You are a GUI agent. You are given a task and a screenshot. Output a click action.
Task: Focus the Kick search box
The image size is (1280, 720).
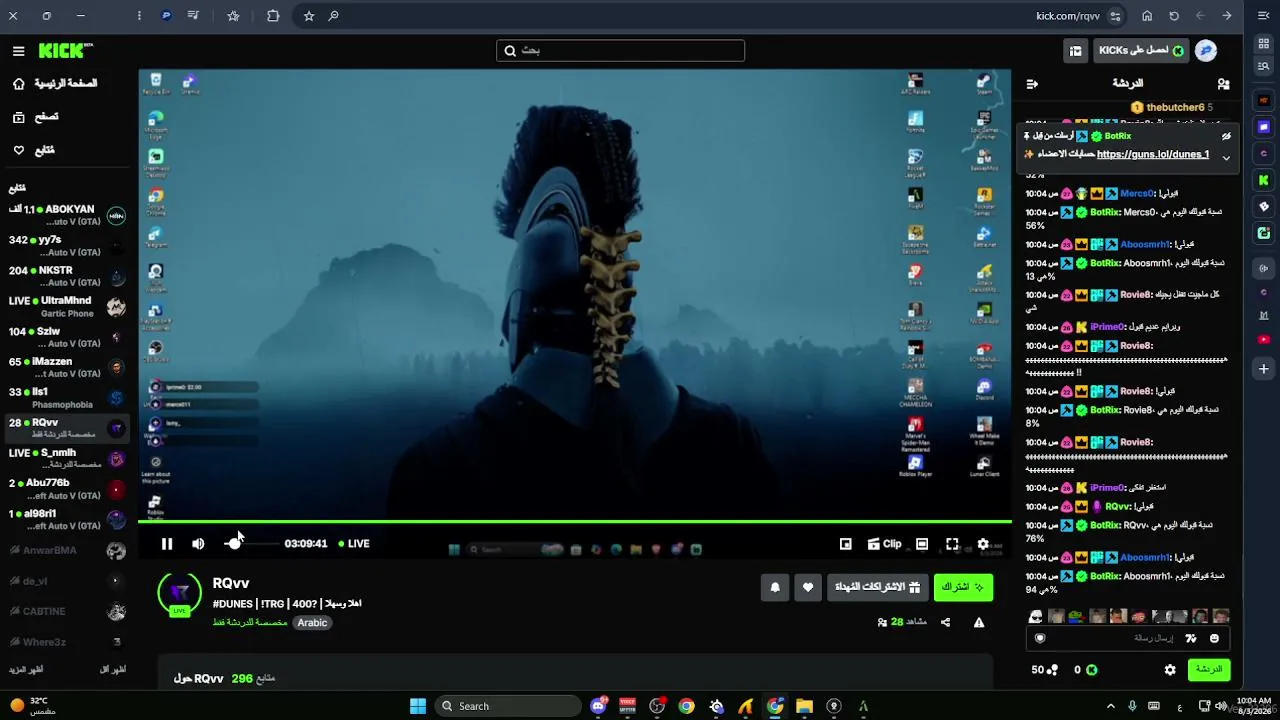point(621,51)
